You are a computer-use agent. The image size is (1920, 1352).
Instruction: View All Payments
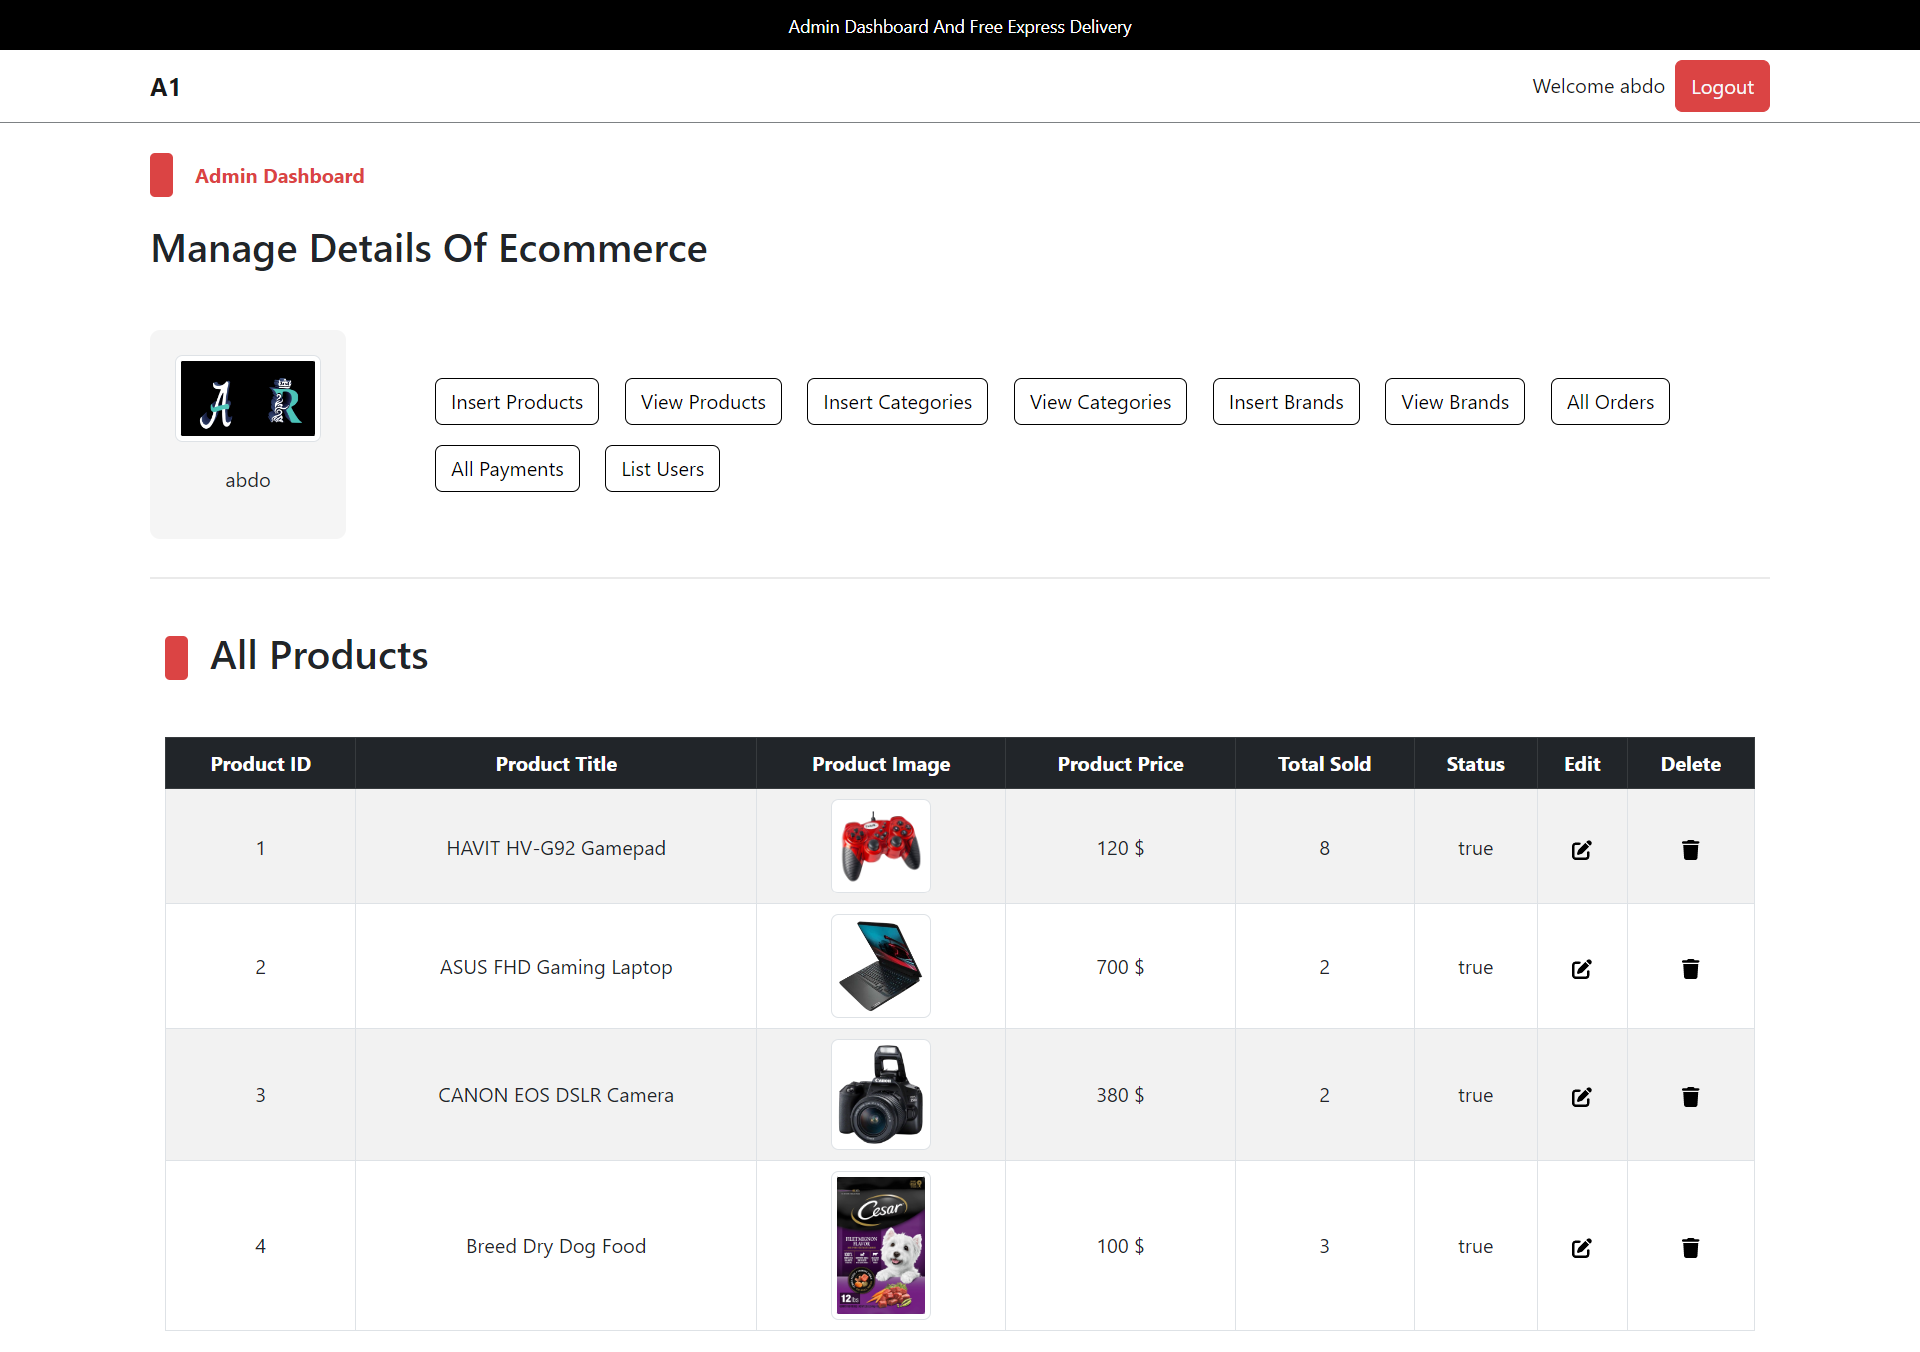tap(507, 469)
